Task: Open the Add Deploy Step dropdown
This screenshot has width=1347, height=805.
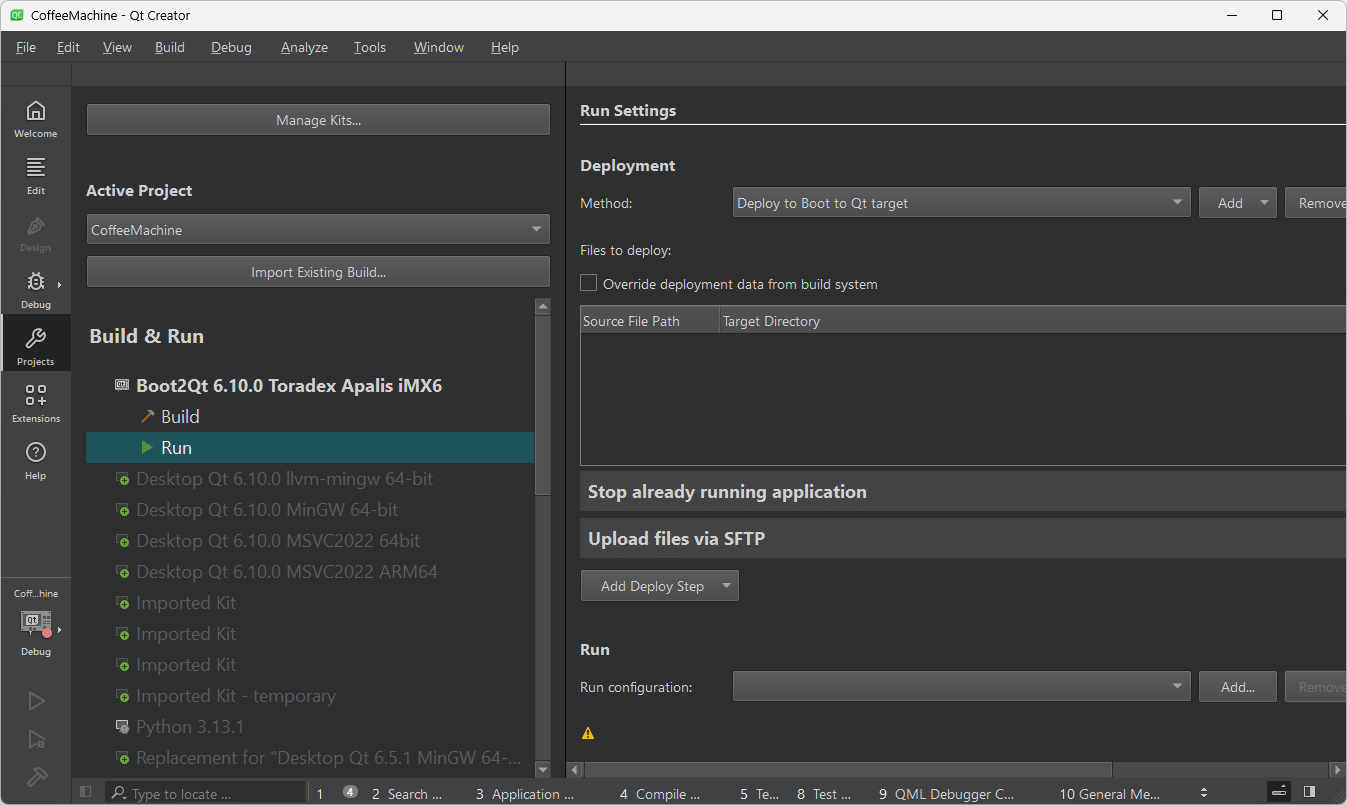Action: [659, 585]
